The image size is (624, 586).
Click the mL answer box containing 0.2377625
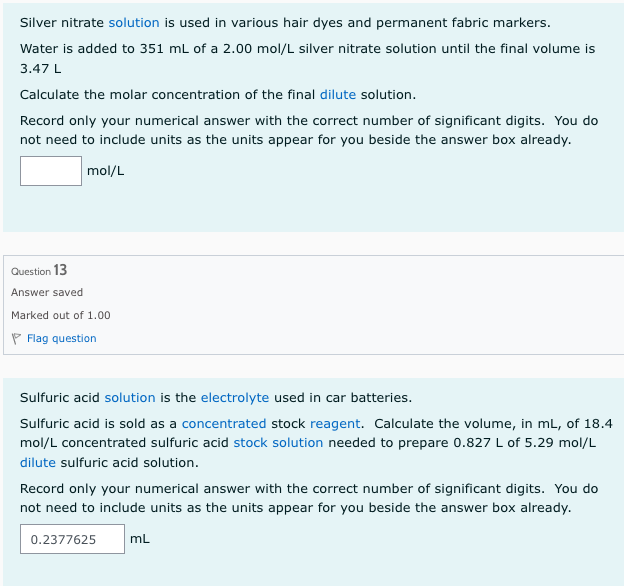[x=72, y=539]
